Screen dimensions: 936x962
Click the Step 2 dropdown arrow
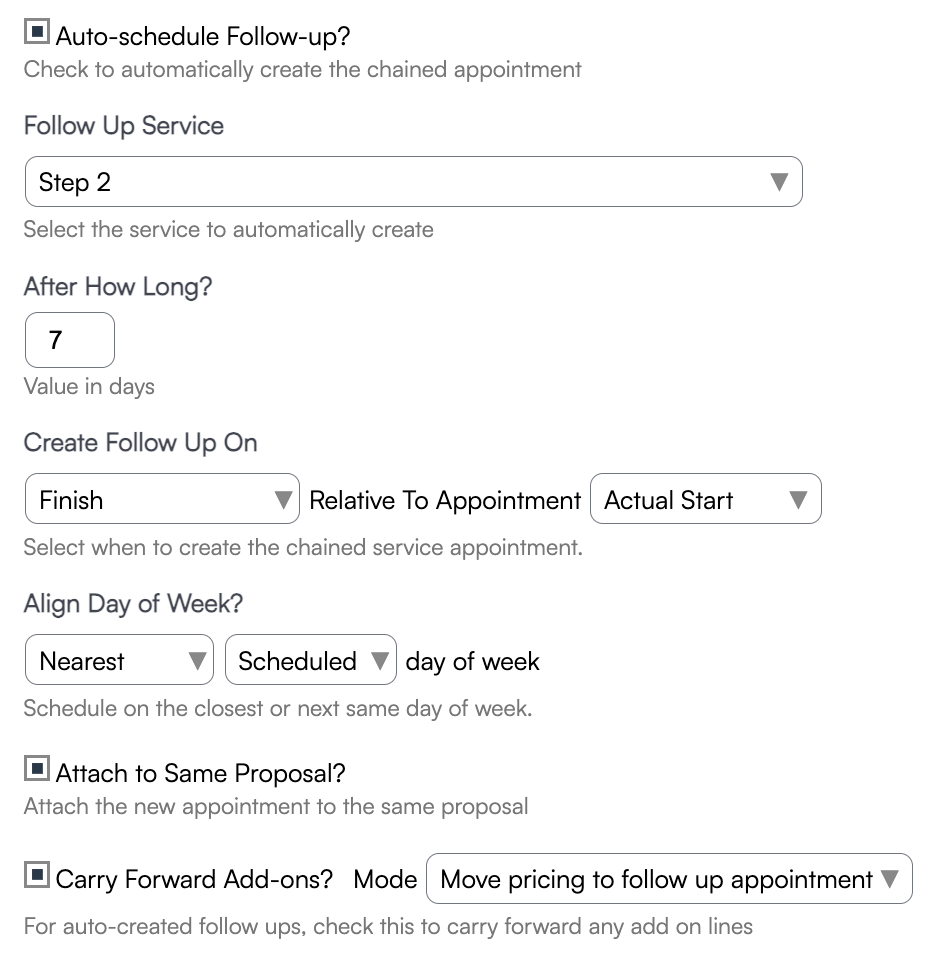click(779, 182)
